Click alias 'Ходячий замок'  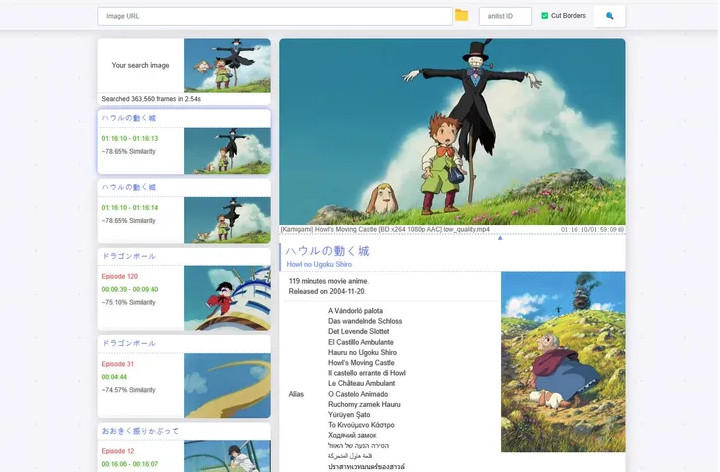pos(352,435)
